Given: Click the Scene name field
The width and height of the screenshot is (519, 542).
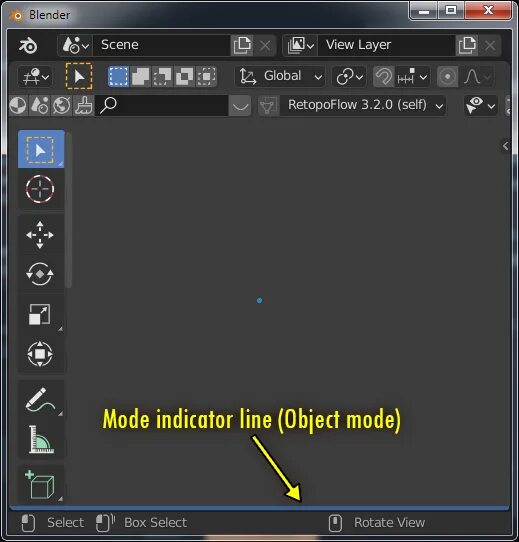Looking at the screenshot, I should tap(161, 45).
